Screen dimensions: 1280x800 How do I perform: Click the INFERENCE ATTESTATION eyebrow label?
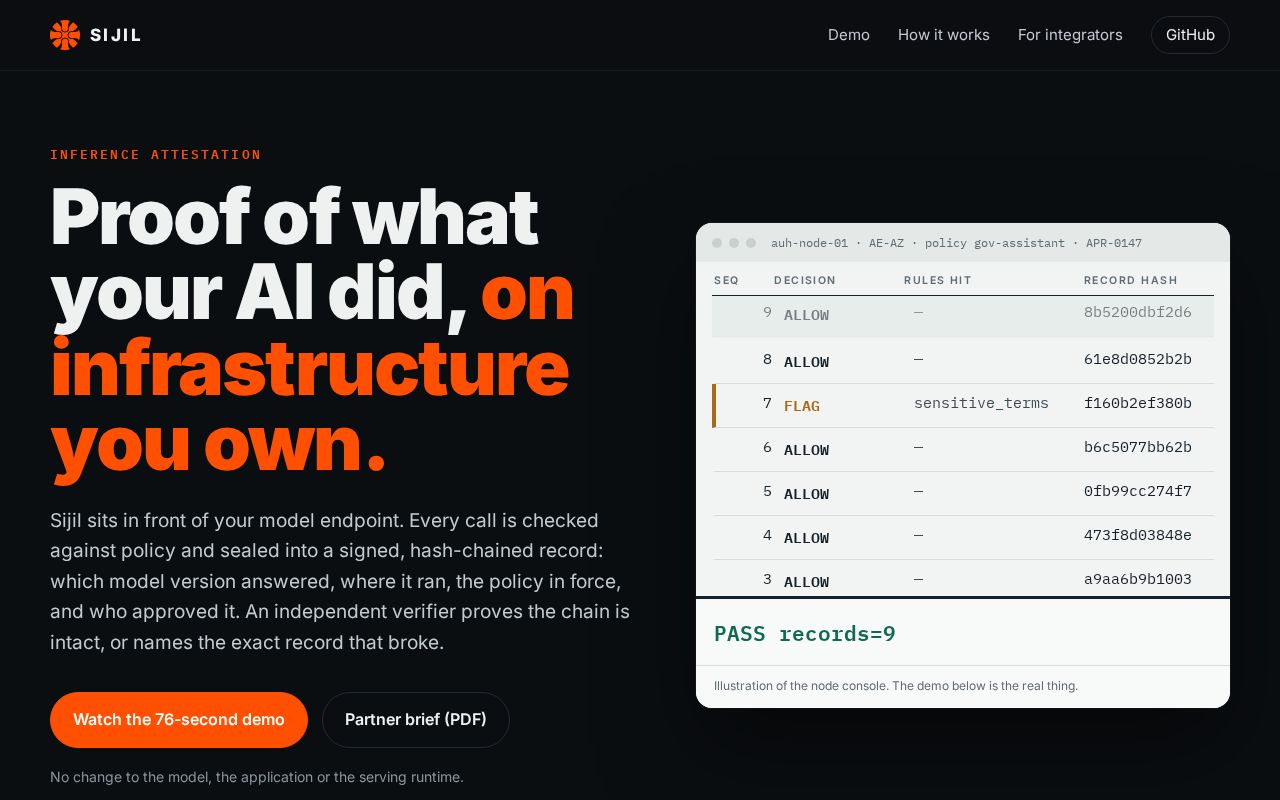click(x=156, y=155)
